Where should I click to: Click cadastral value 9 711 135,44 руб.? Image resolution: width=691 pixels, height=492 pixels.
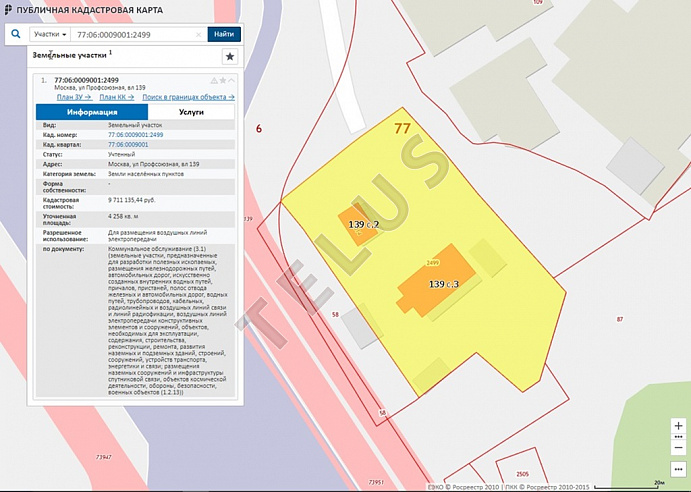pos(132,200)
